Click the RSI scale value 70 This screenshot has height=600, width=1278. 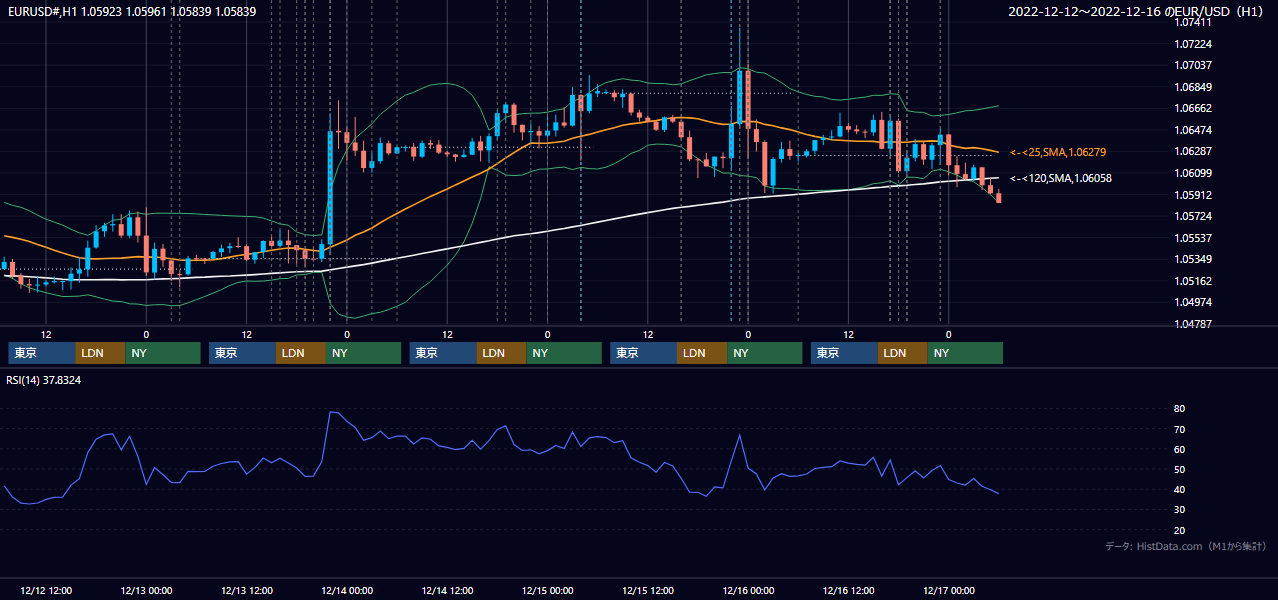(x=1180, y=429)
